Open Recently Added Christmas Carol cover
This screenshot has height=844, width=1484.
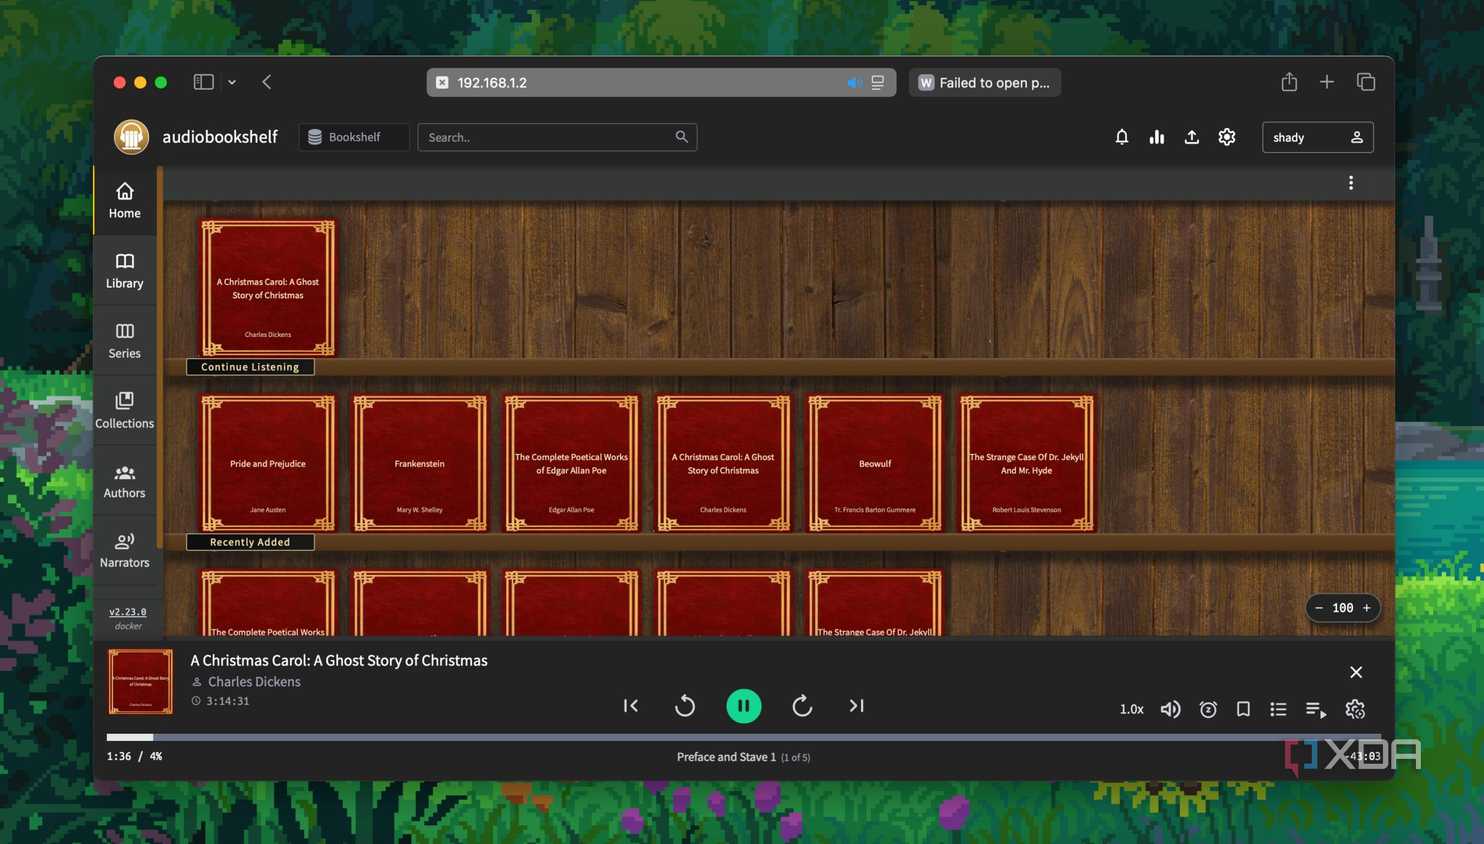(x=723, y=463)
